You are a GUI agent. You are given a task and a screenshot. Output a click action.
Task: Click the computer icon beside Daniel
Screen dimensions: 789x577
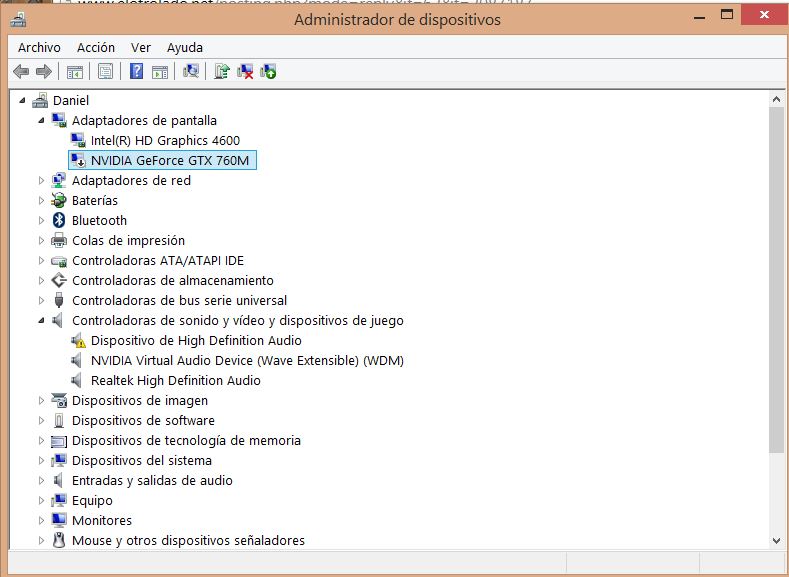[40, 100]
